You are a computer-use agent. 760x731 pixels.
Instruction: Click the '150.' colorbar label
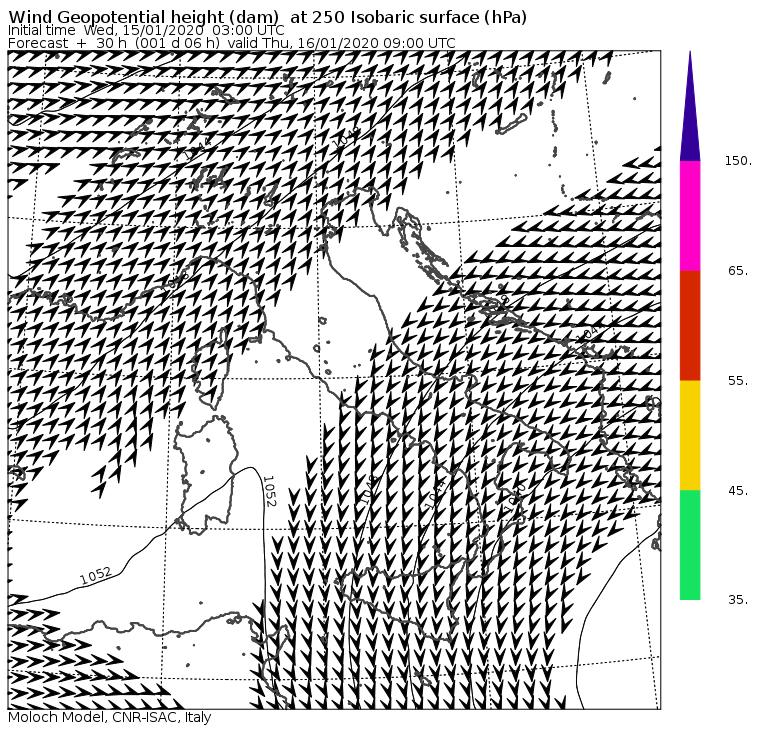pos(738,161)
